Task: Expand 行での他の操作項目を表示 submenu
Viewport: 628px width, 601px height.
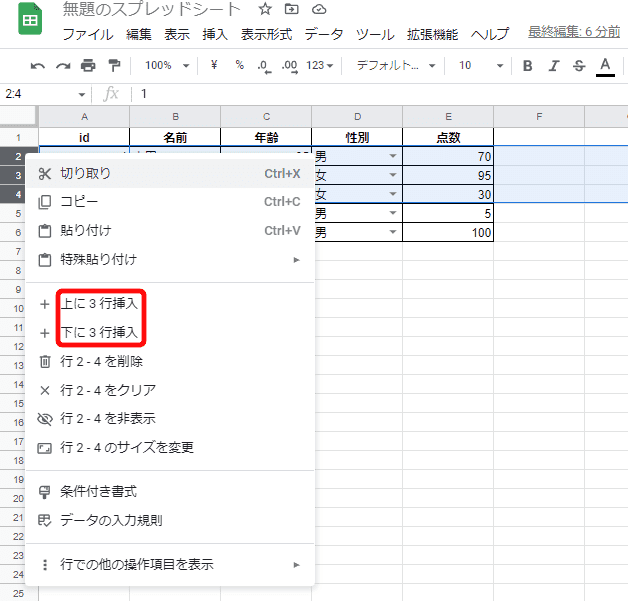Action: click(x=170, y=565)
